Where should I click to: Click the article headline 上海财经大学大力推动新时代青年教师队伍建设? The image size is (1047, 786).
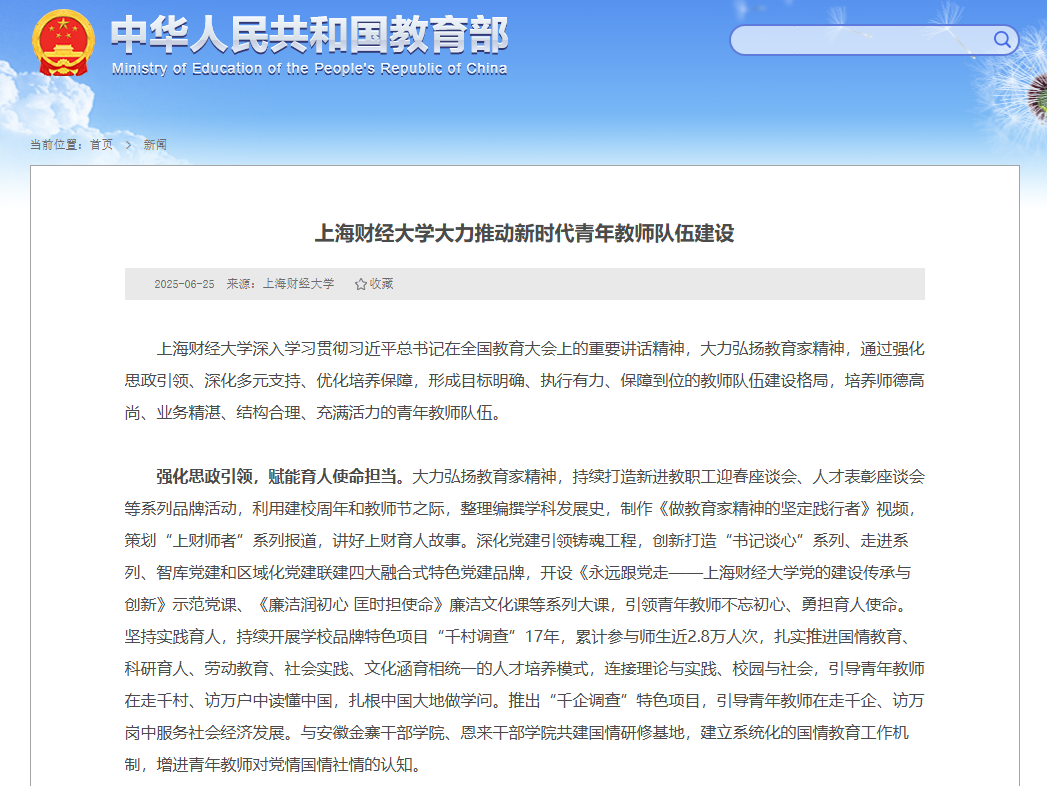tap(524, 234)
